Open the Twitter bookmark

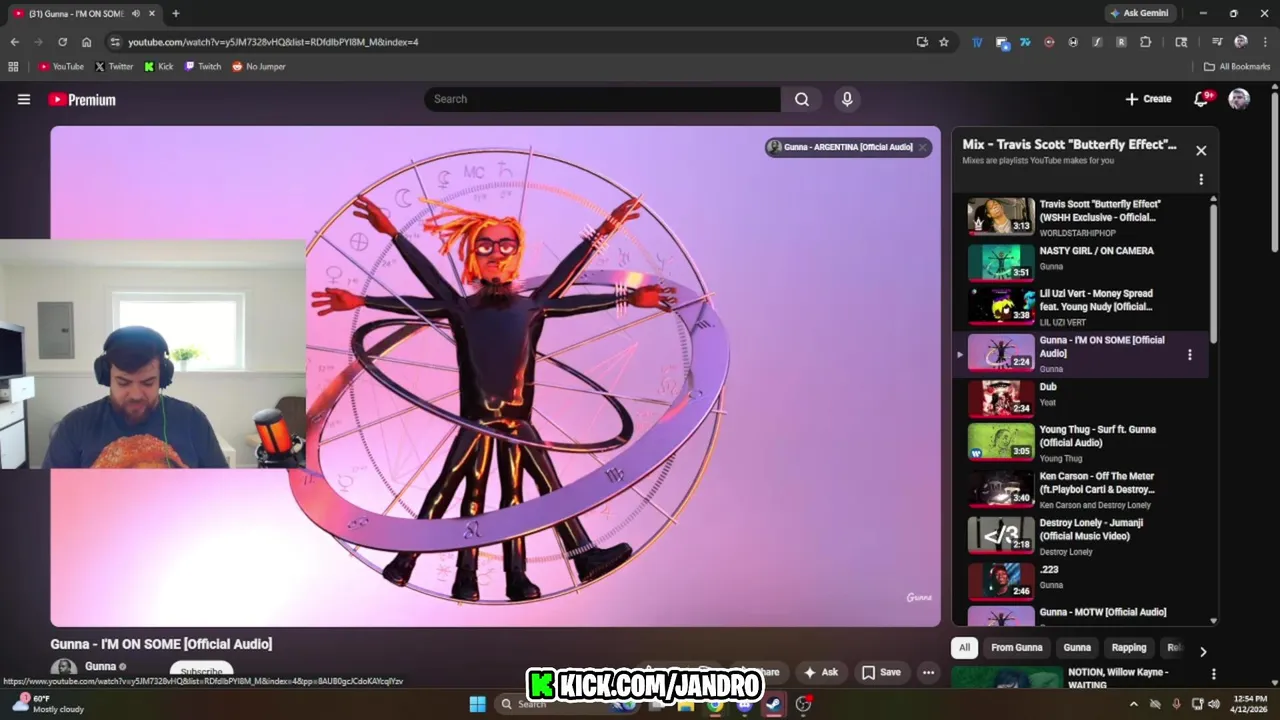coord(114,67)
